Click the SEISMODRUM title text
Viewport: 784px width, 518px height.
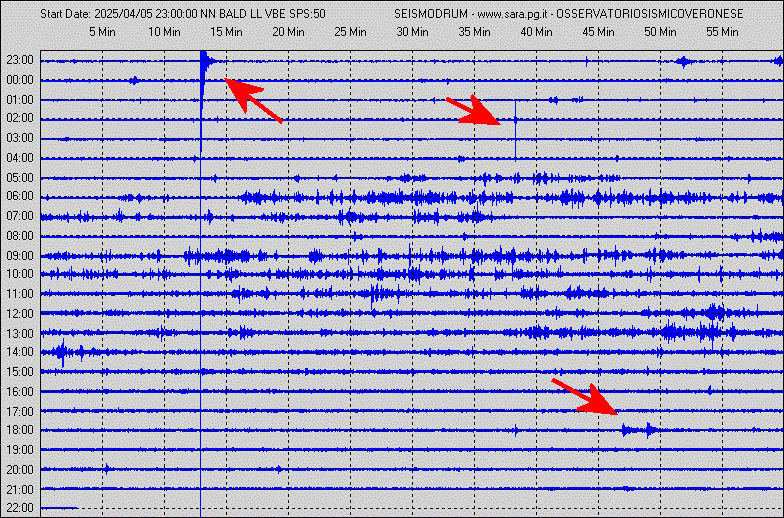[431, 14]
